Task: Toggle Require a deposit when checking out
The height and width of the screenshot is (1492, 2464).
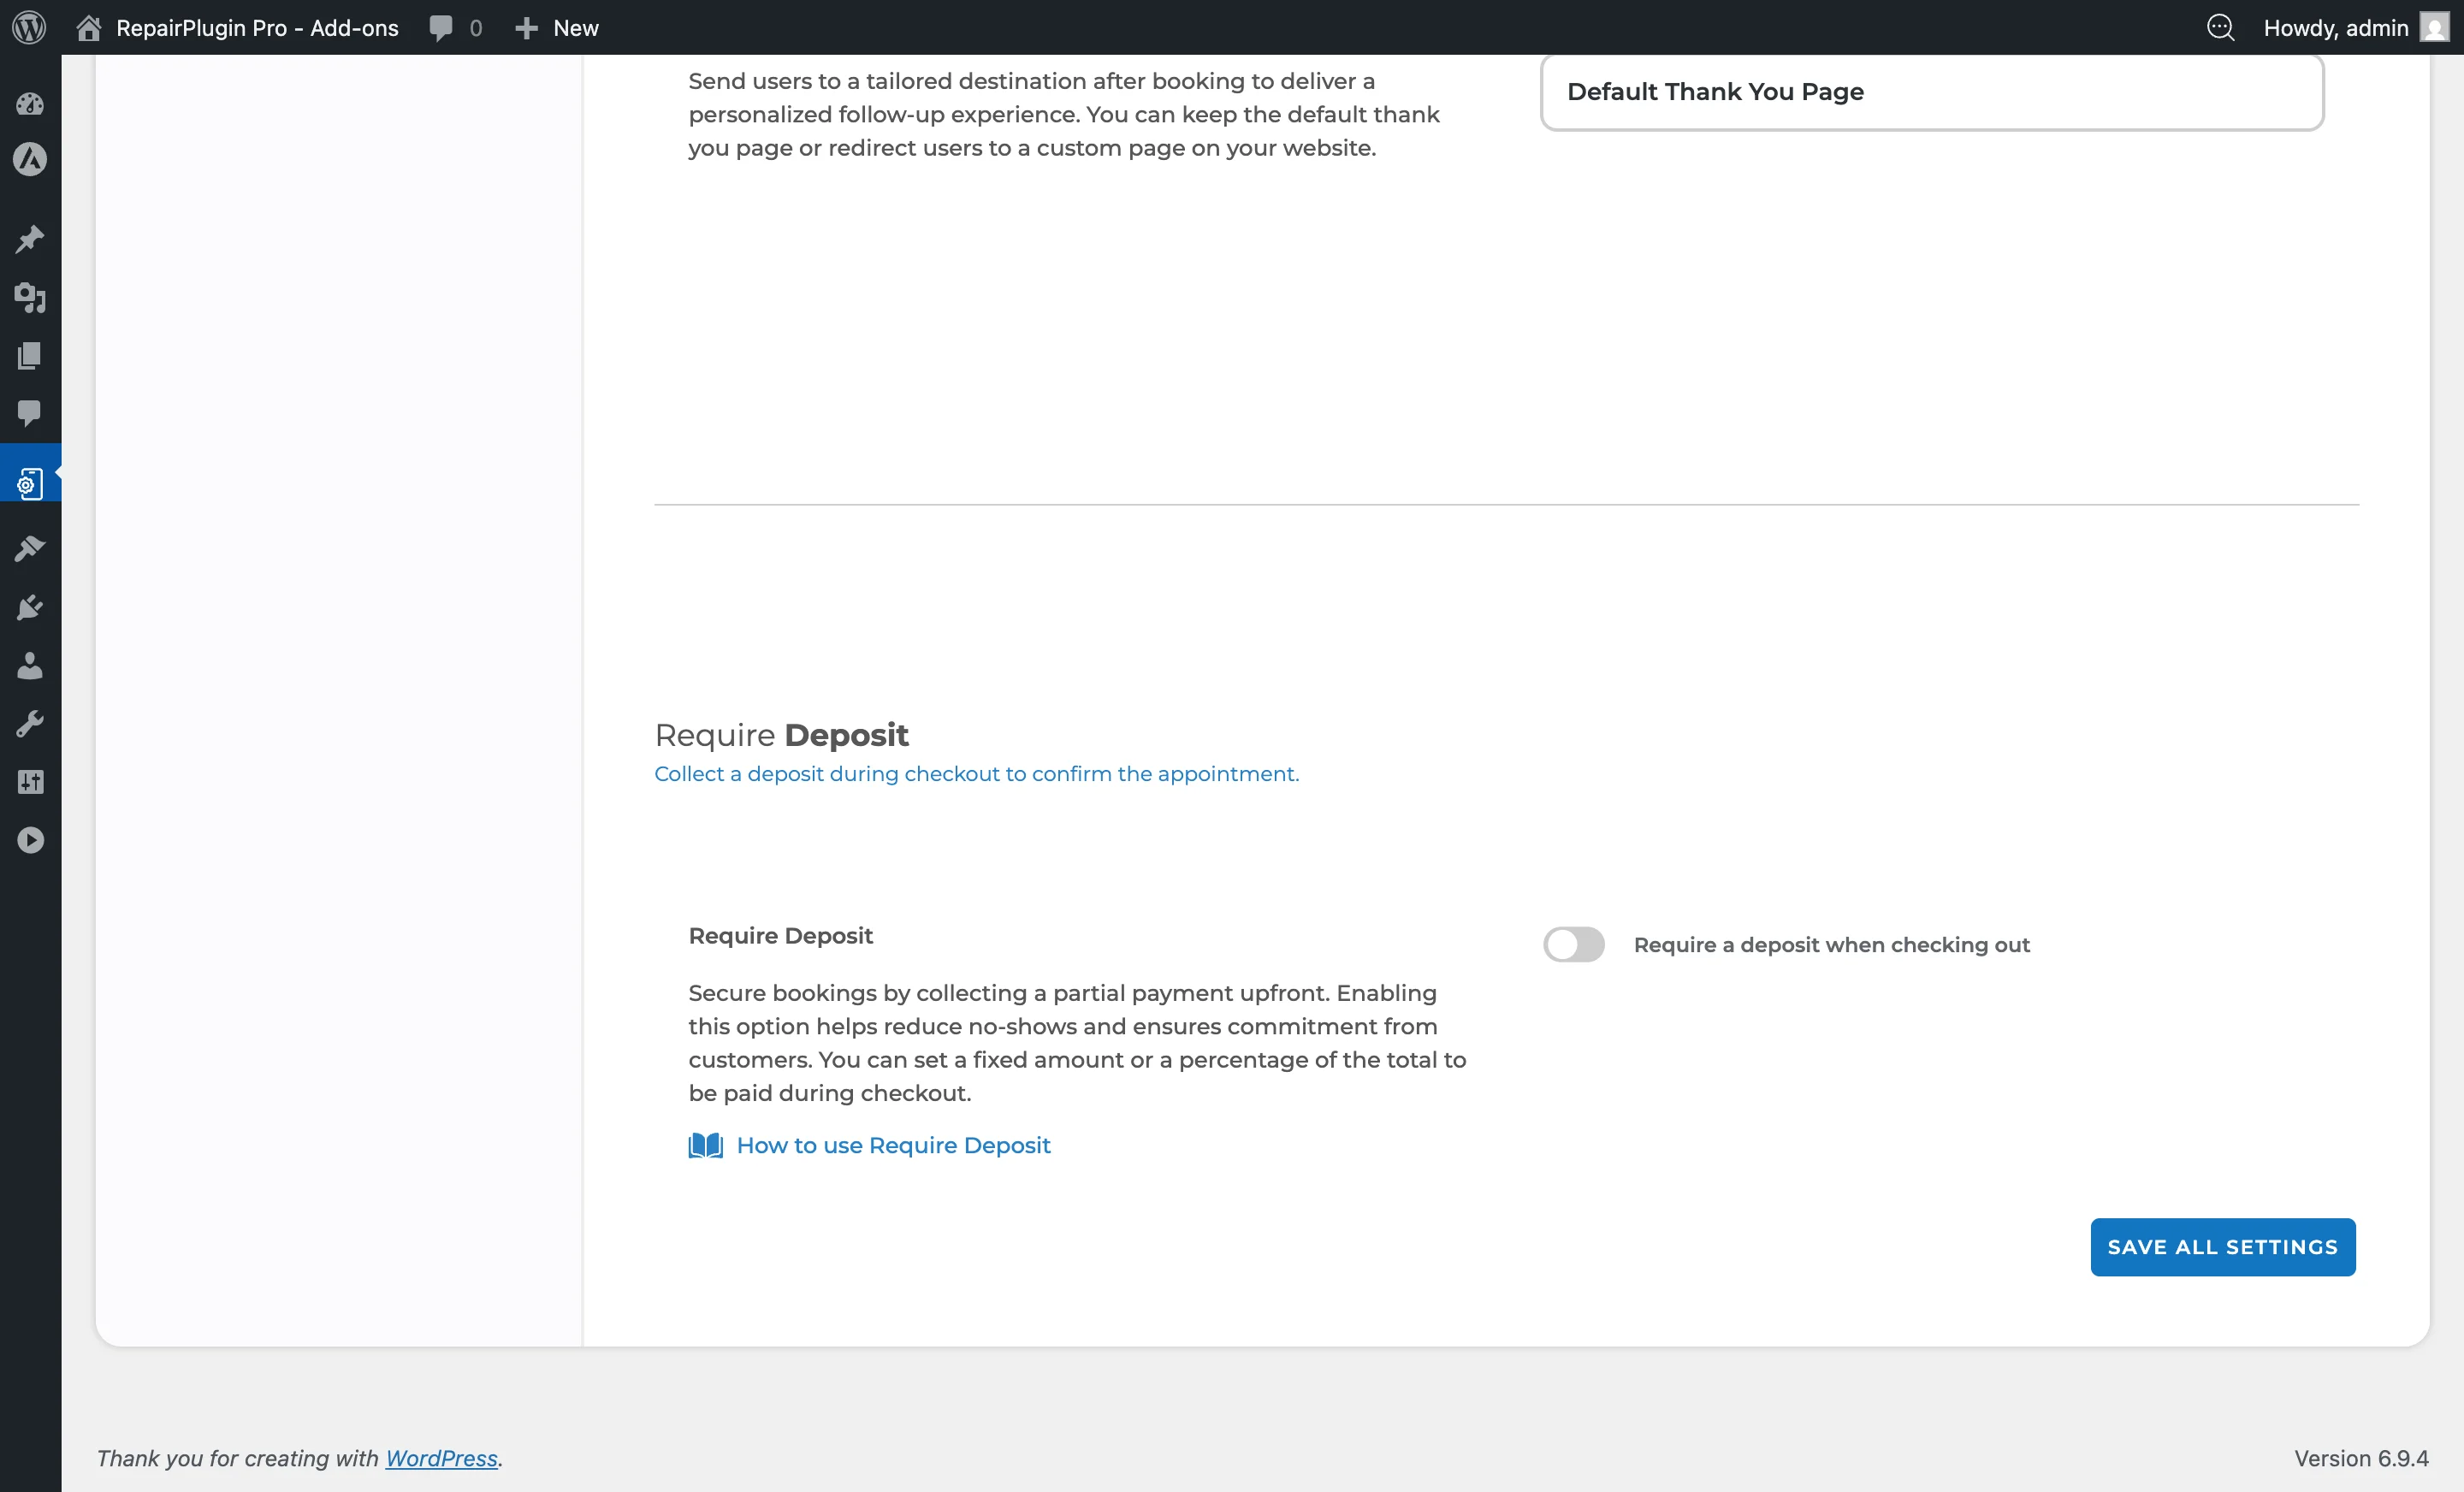Action: pos(1574,944)
